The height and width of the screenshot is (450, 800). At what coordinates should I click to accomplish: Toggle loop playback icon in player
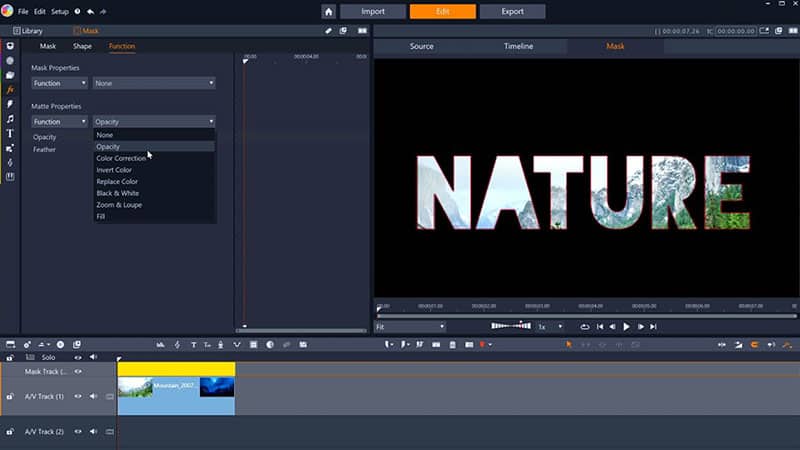click(x=585, y=326)
